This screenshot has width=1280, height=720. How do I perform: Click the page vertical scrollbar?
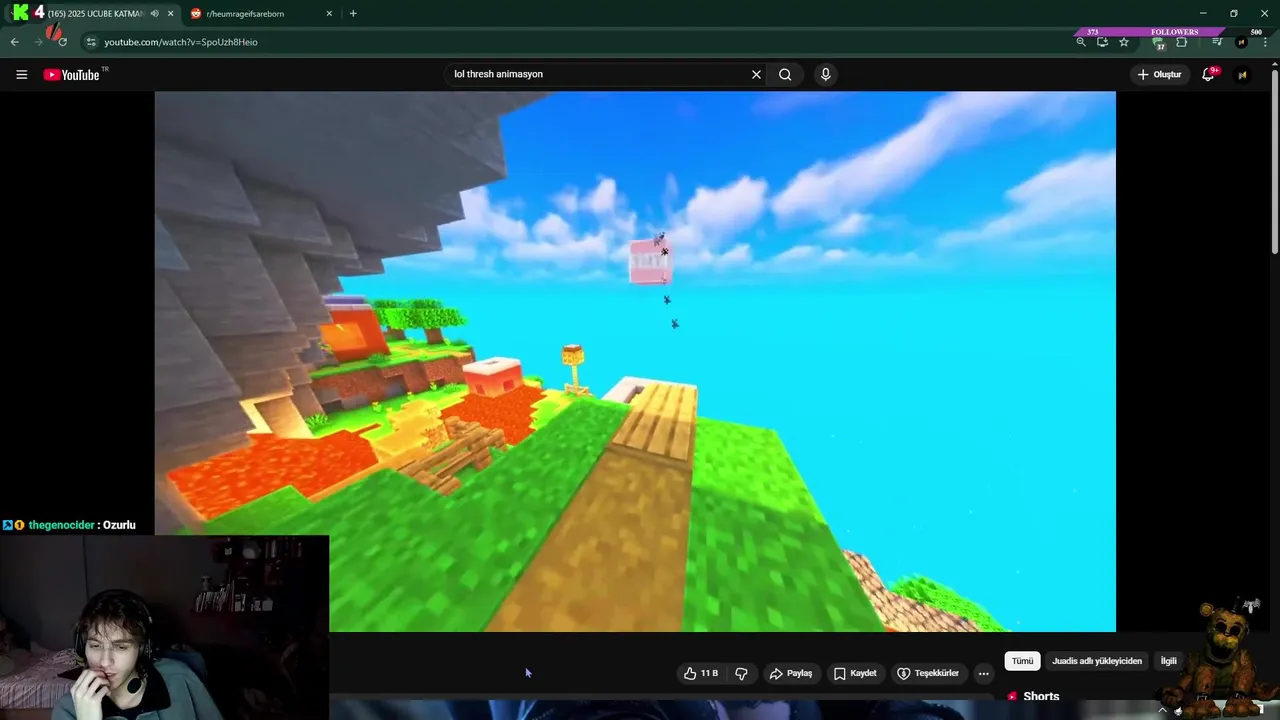pyautogui.click(x=1274, y=160)
